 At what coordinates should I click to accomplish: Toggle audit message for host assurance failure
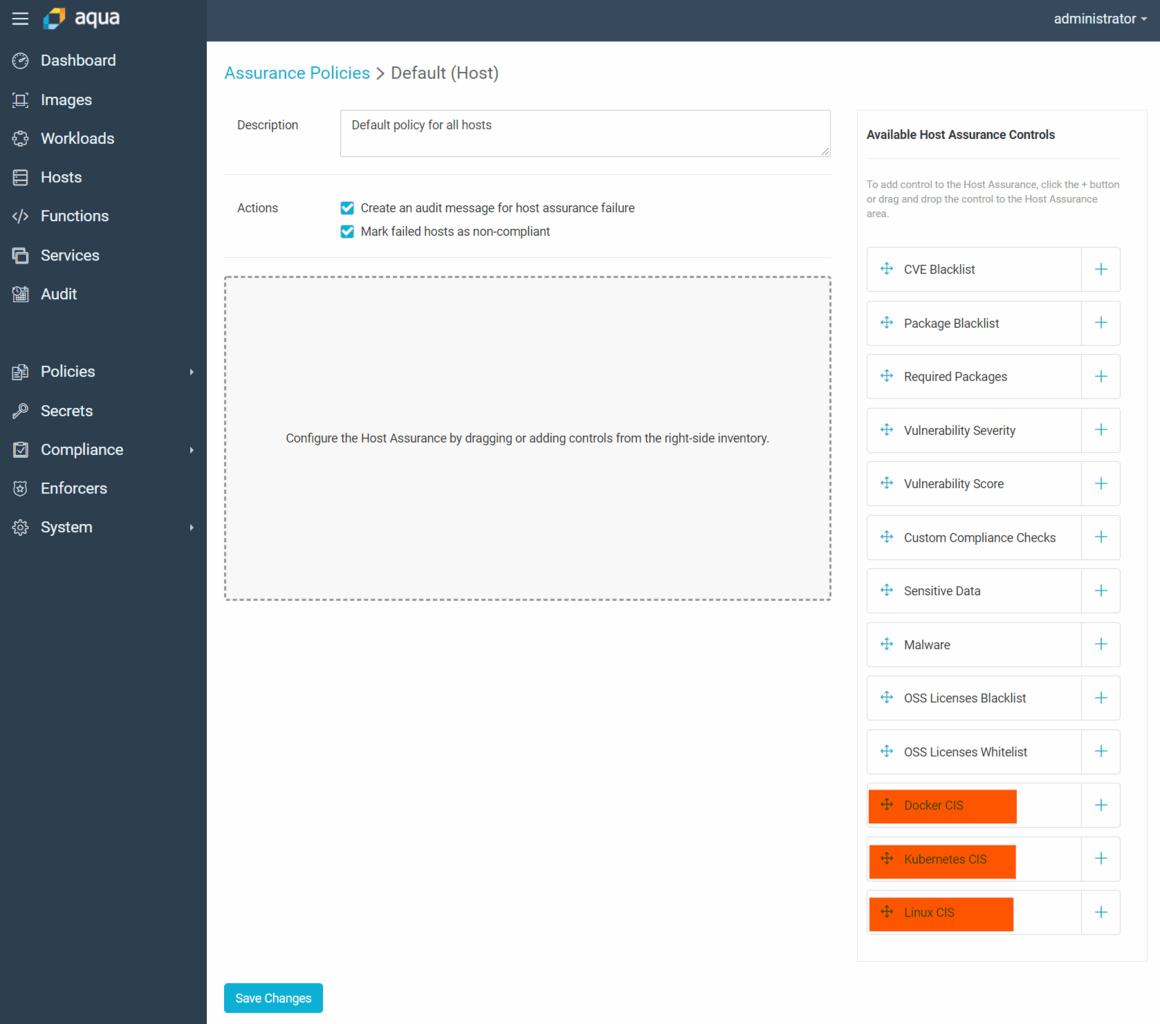(347, 208)
